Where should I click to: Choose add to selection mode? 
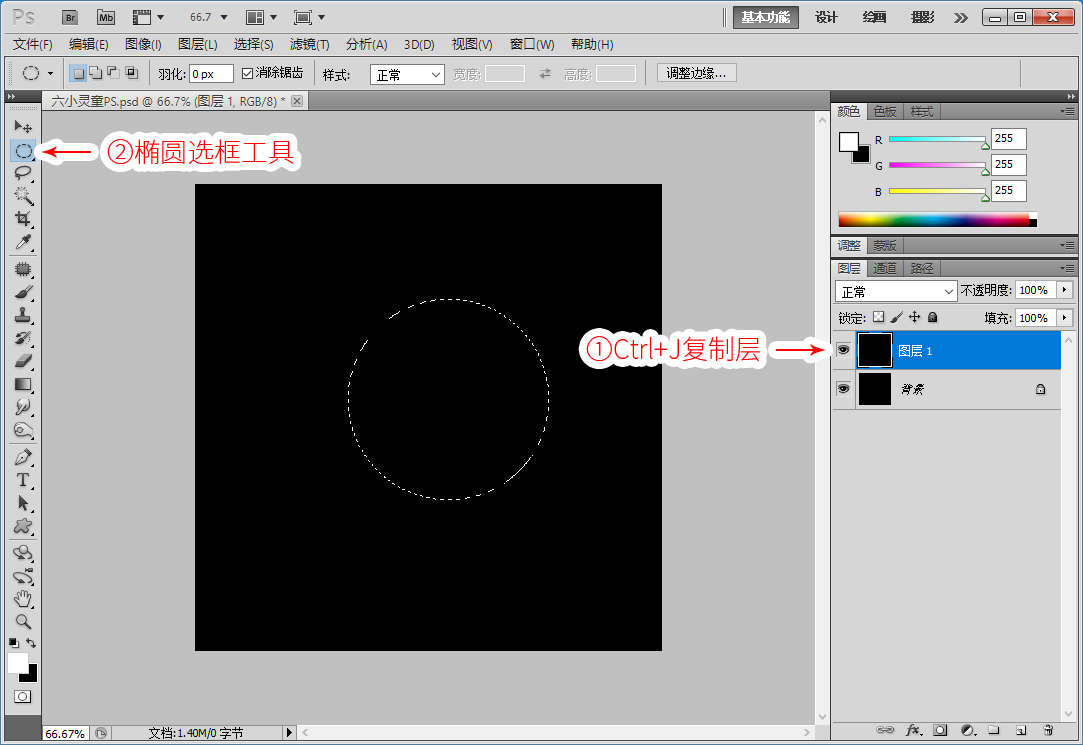96,73
